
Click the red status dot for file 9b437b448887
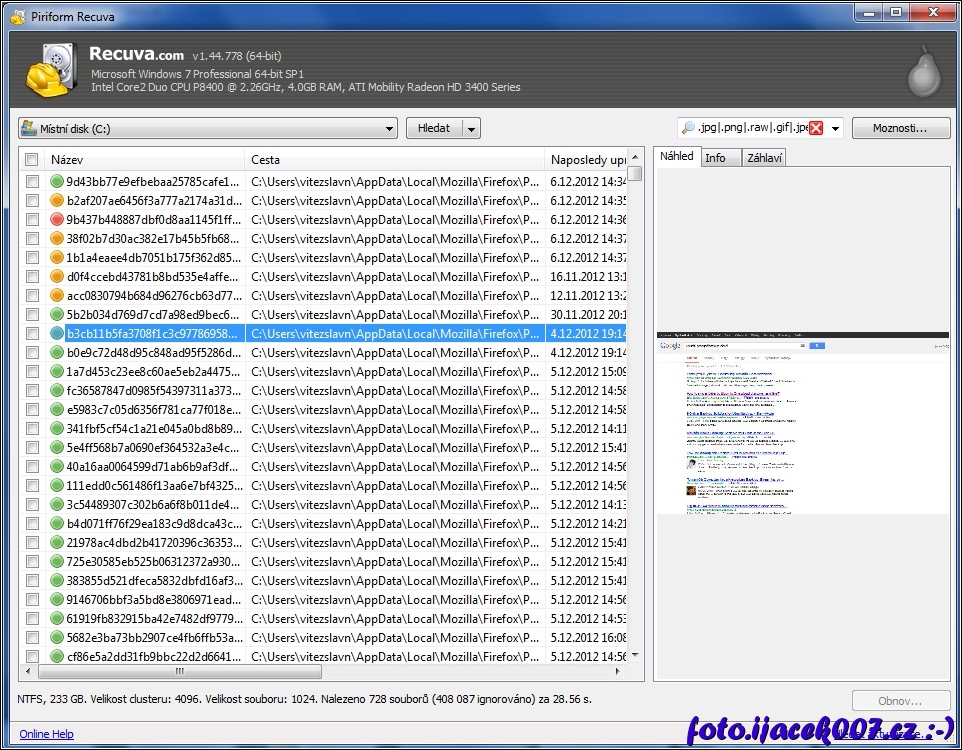[57, 220]
